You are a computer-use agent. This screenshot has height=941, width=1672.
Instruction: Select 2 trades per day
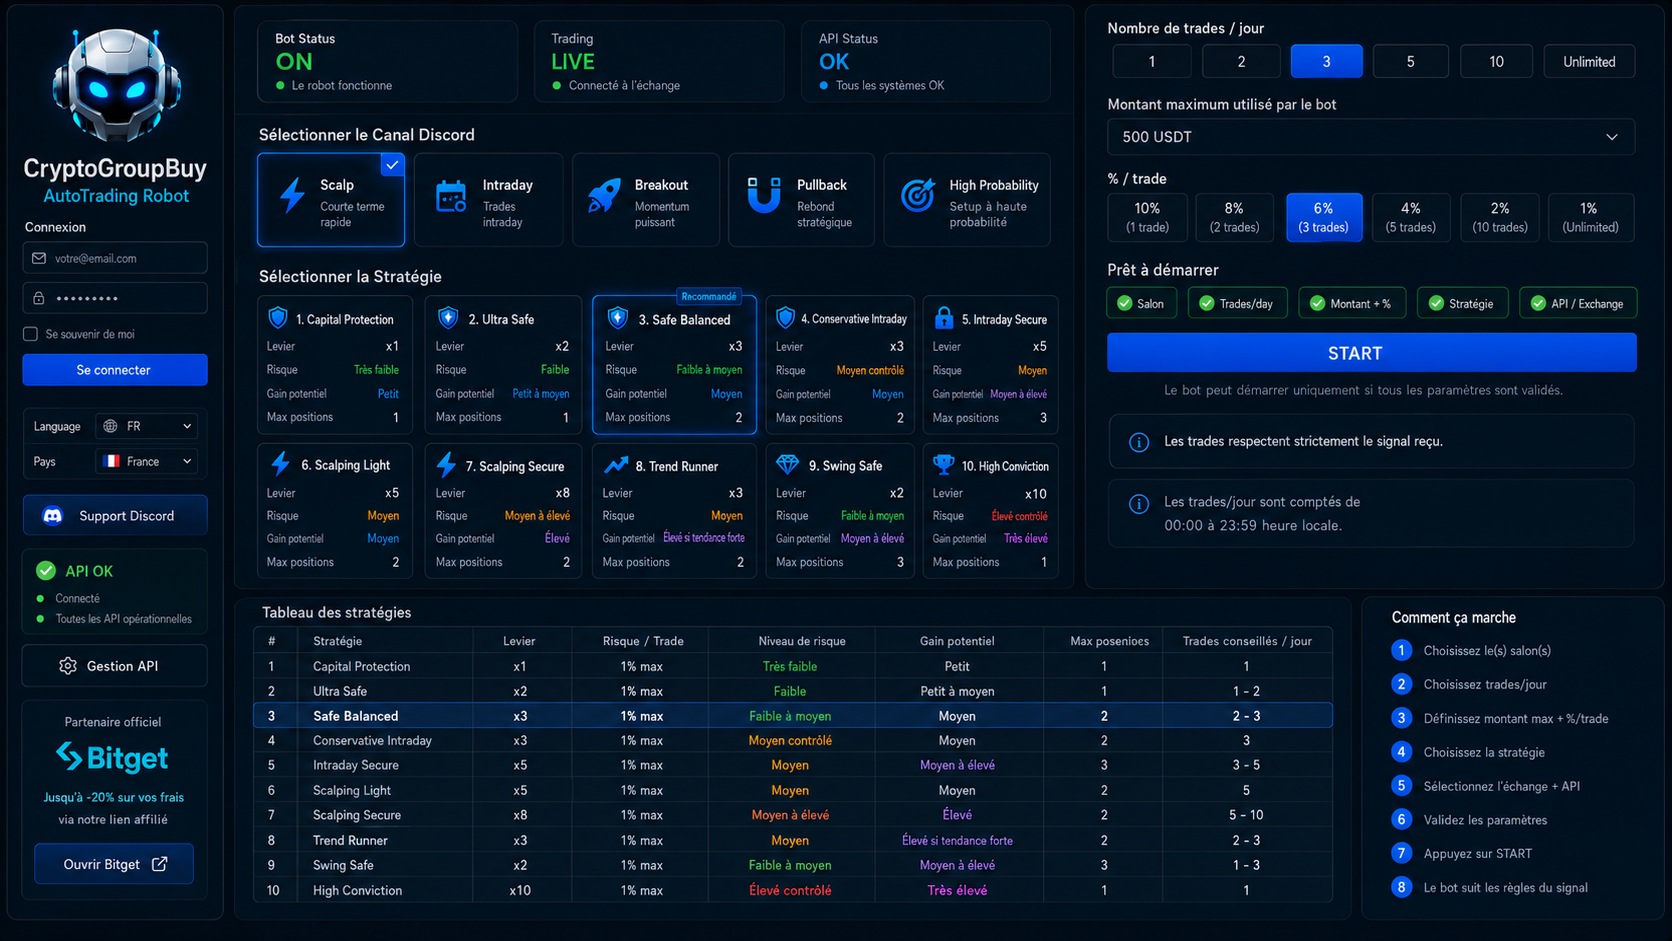(1241, 61)
